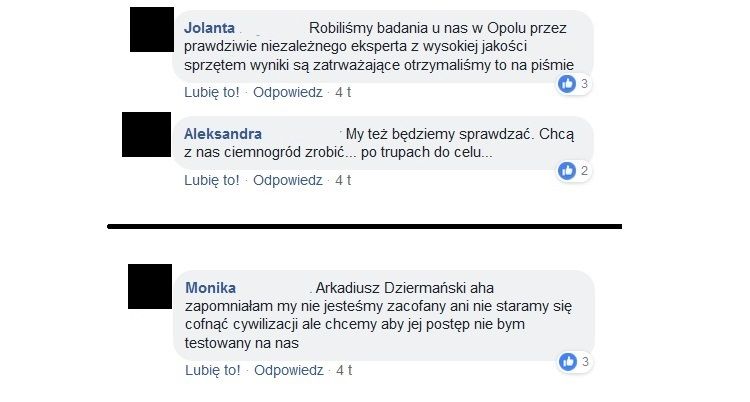Open Jolanta's profile via her name

coord(210,27)
